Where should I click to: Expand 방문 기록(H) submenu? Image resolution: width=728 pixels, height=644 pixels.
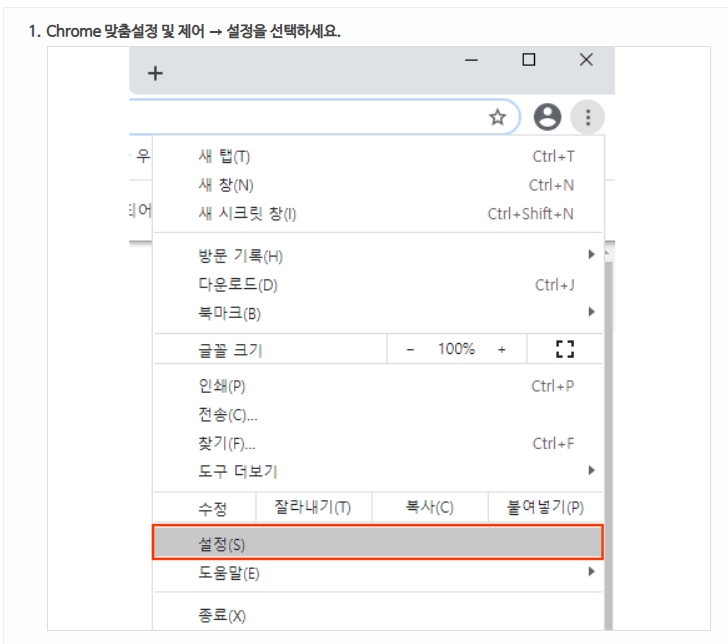tap(378, 255)
